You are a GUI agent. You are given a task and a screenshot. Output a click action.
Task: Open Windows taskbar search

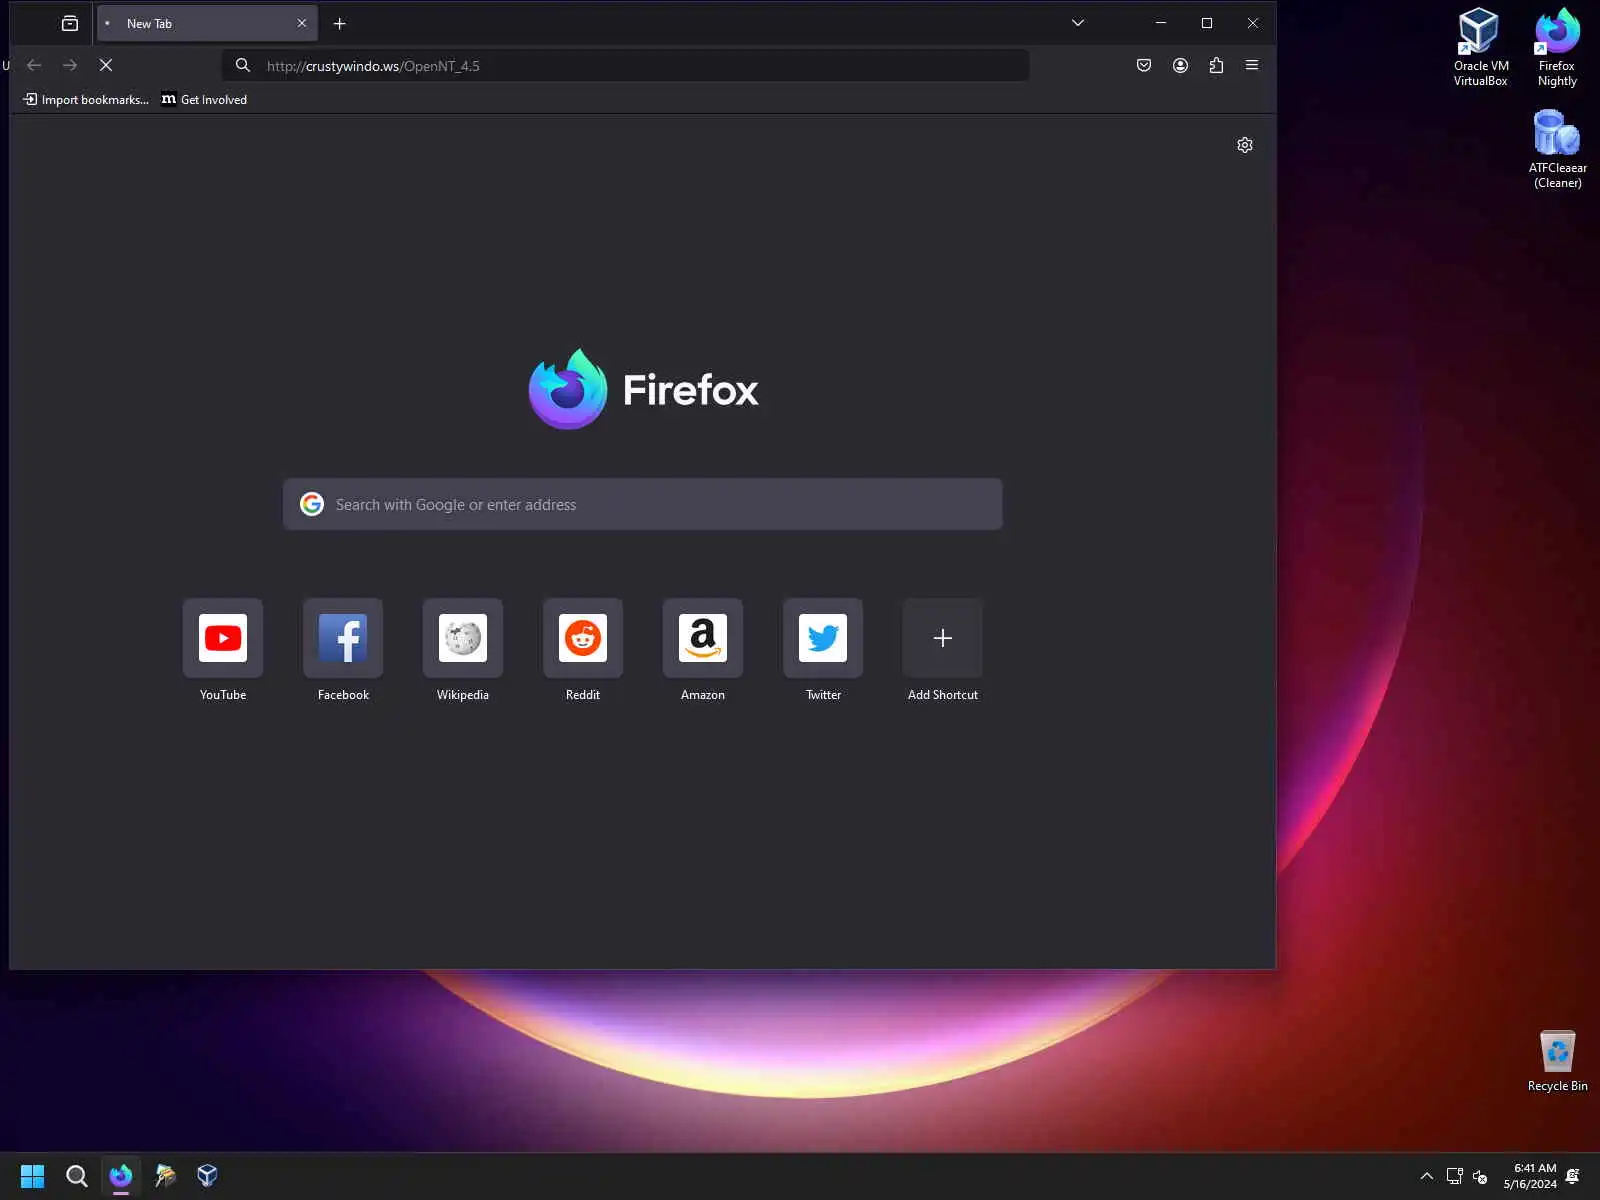pos(76,1176)
